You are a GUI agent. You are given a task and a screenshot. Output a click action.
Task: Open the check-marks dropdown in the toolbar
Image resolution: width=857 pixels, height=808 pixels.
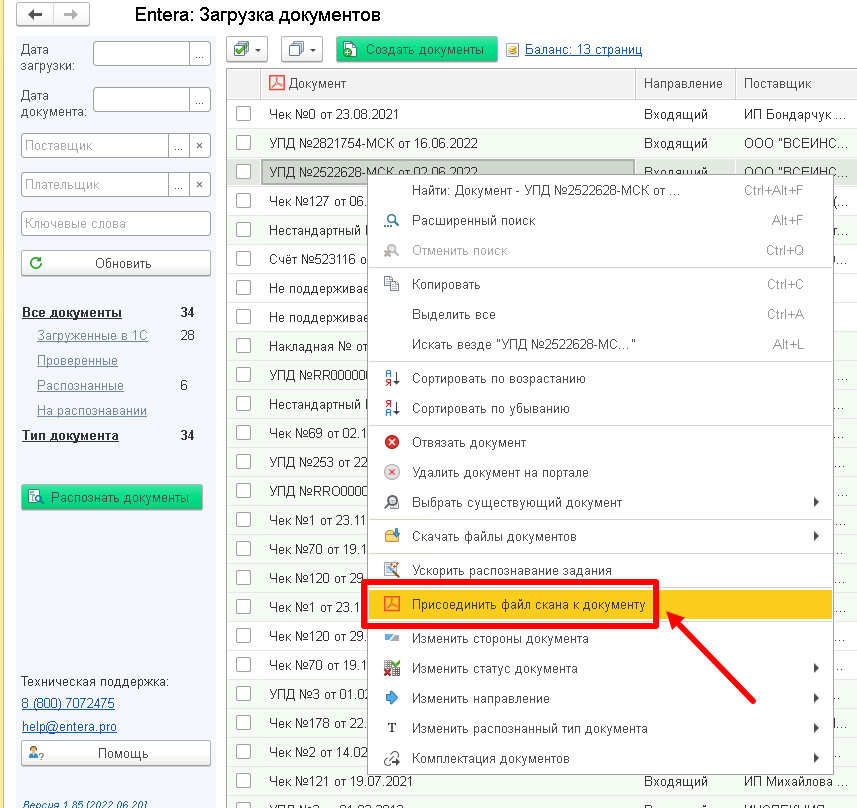247,49
